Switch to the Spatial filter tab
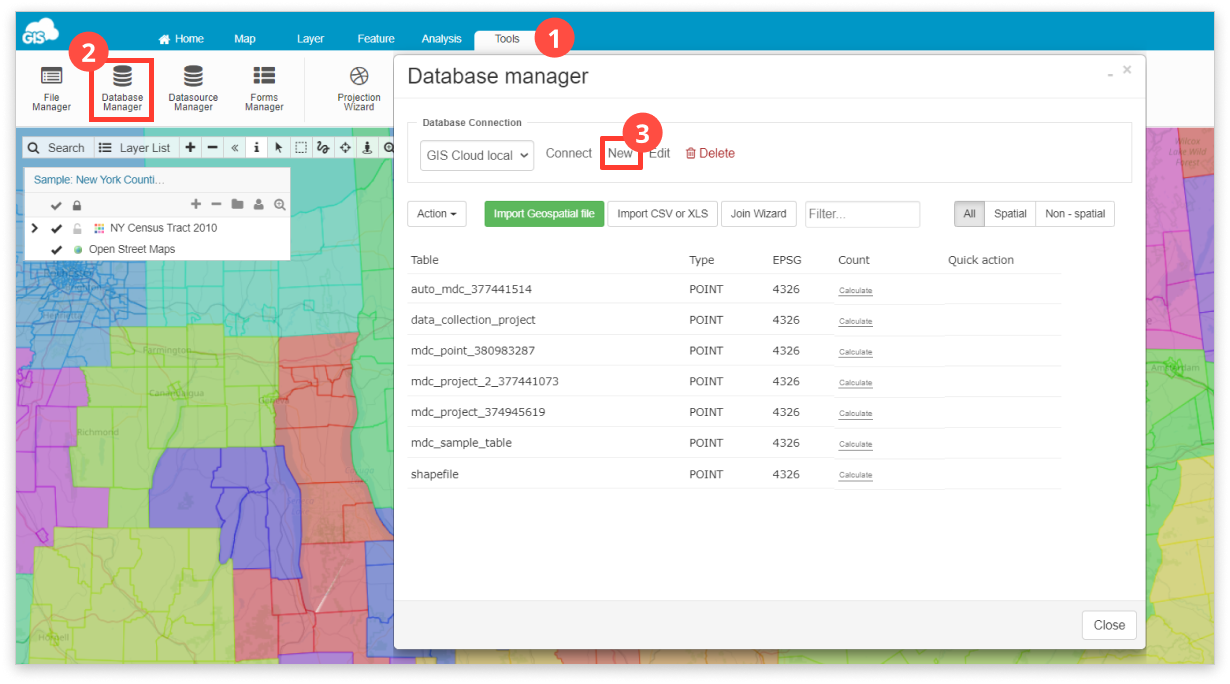This screenshot has height=684, width=1230. (x=1010, y=213)
